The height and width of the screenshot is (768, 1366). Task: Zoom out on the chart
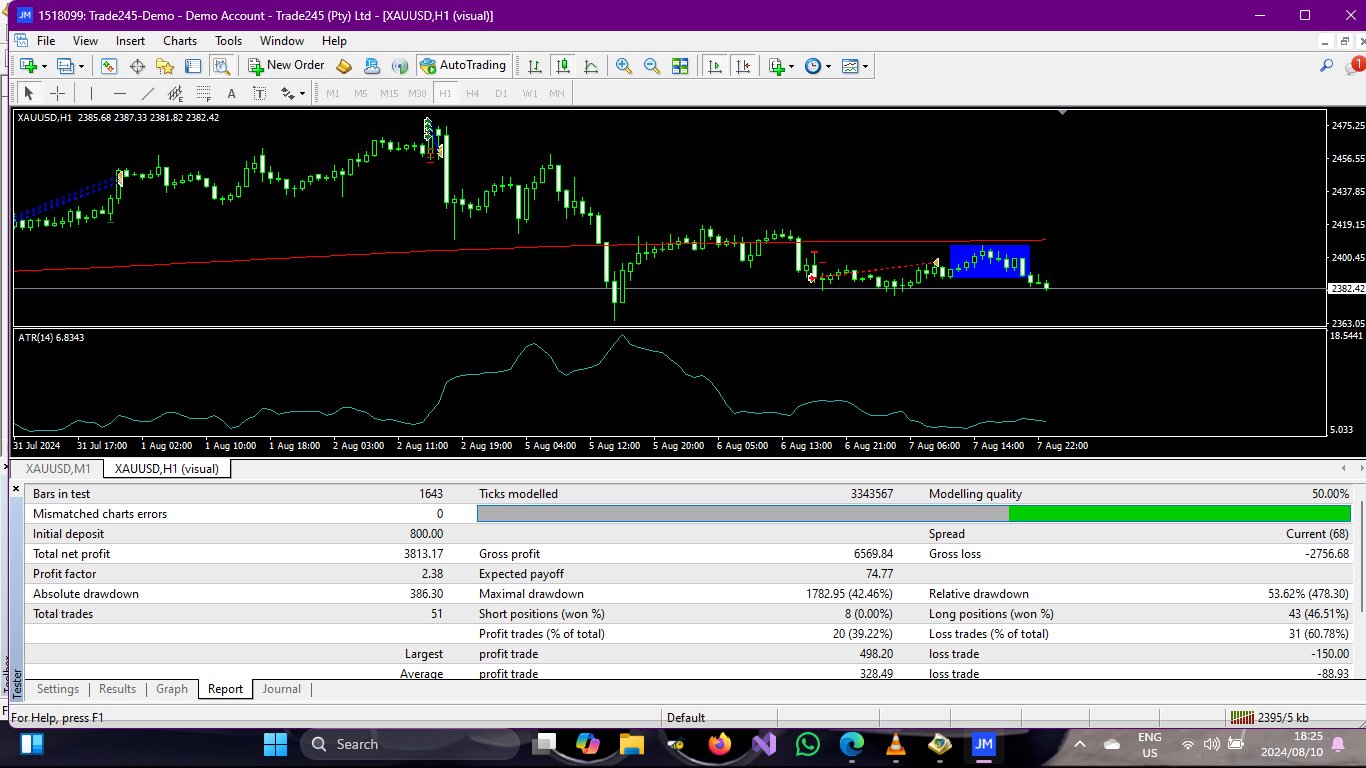(x=652, y=66)
